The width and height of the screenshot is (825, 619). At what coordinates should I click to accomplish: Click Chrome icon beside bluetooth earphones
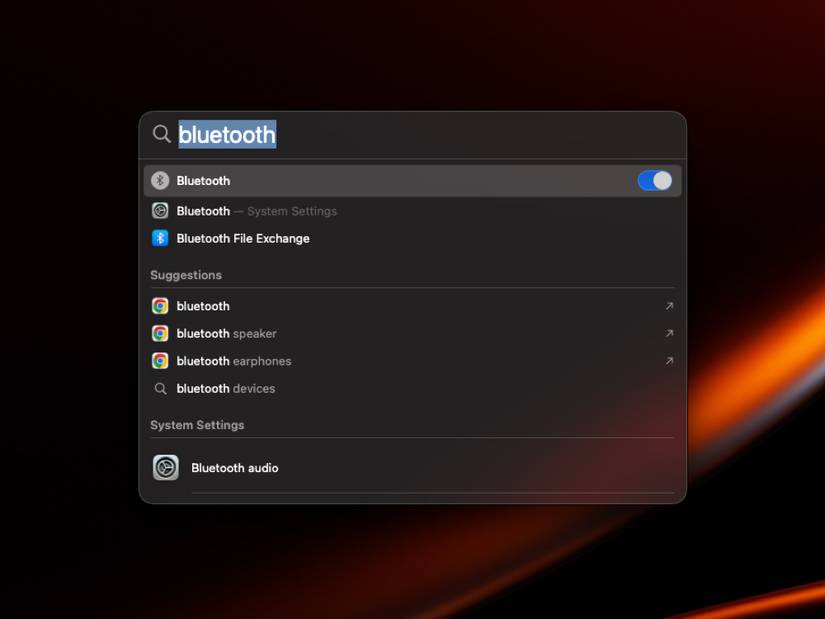160,361
